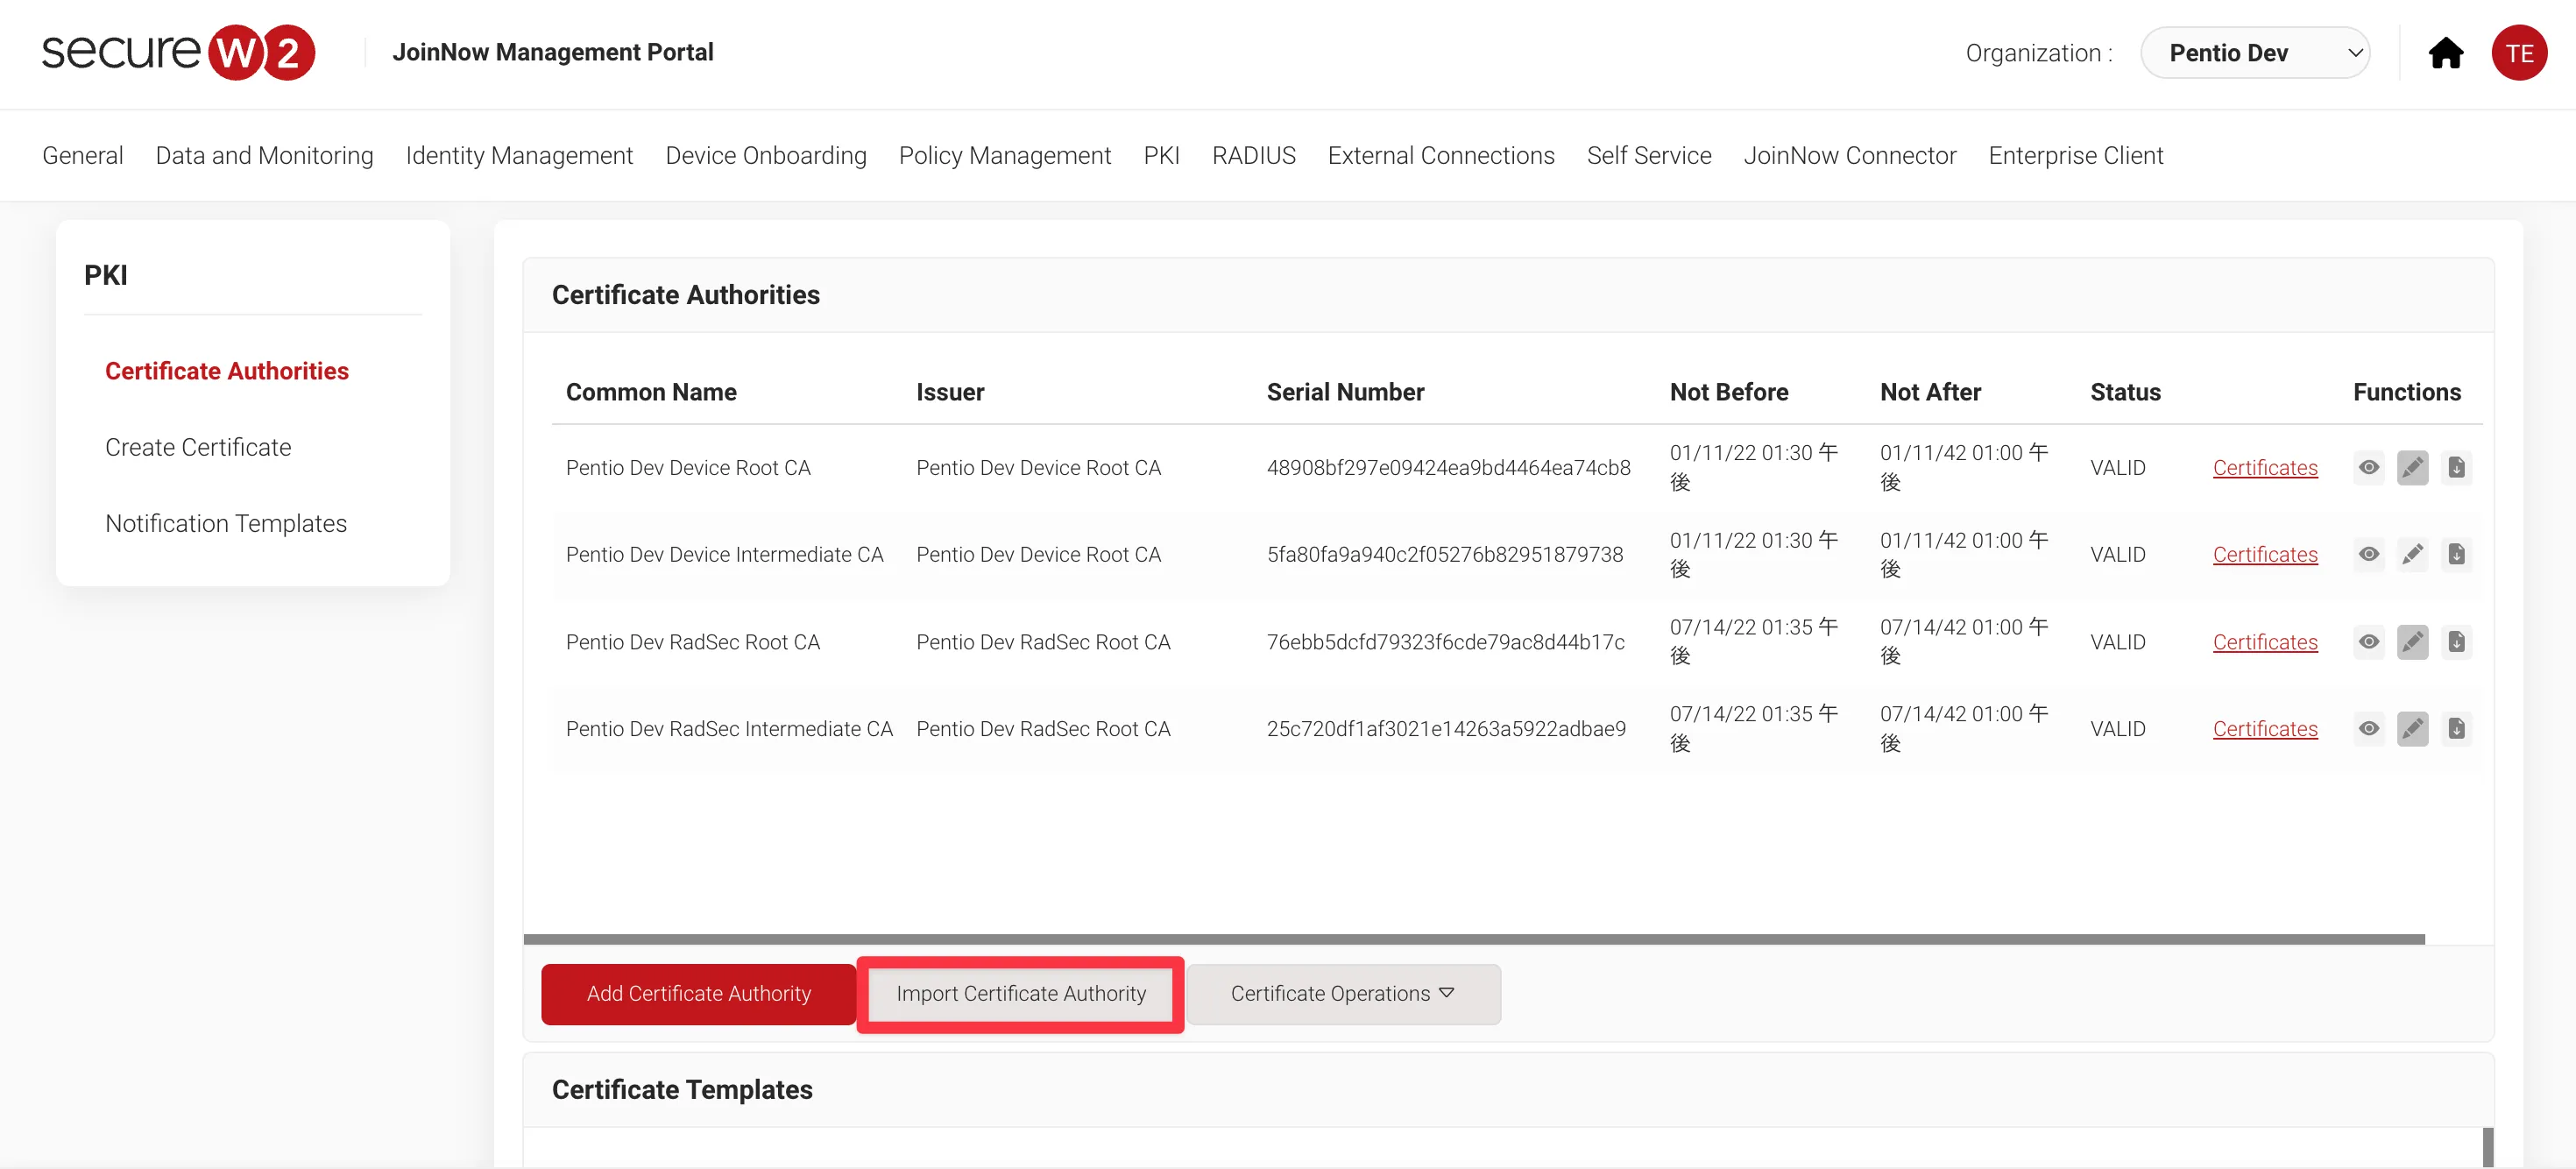This screenshot has width=2576, height=1169.
Task: Edit the Pentio Dev RadSec Root CA
Action: click(2412, 641)
